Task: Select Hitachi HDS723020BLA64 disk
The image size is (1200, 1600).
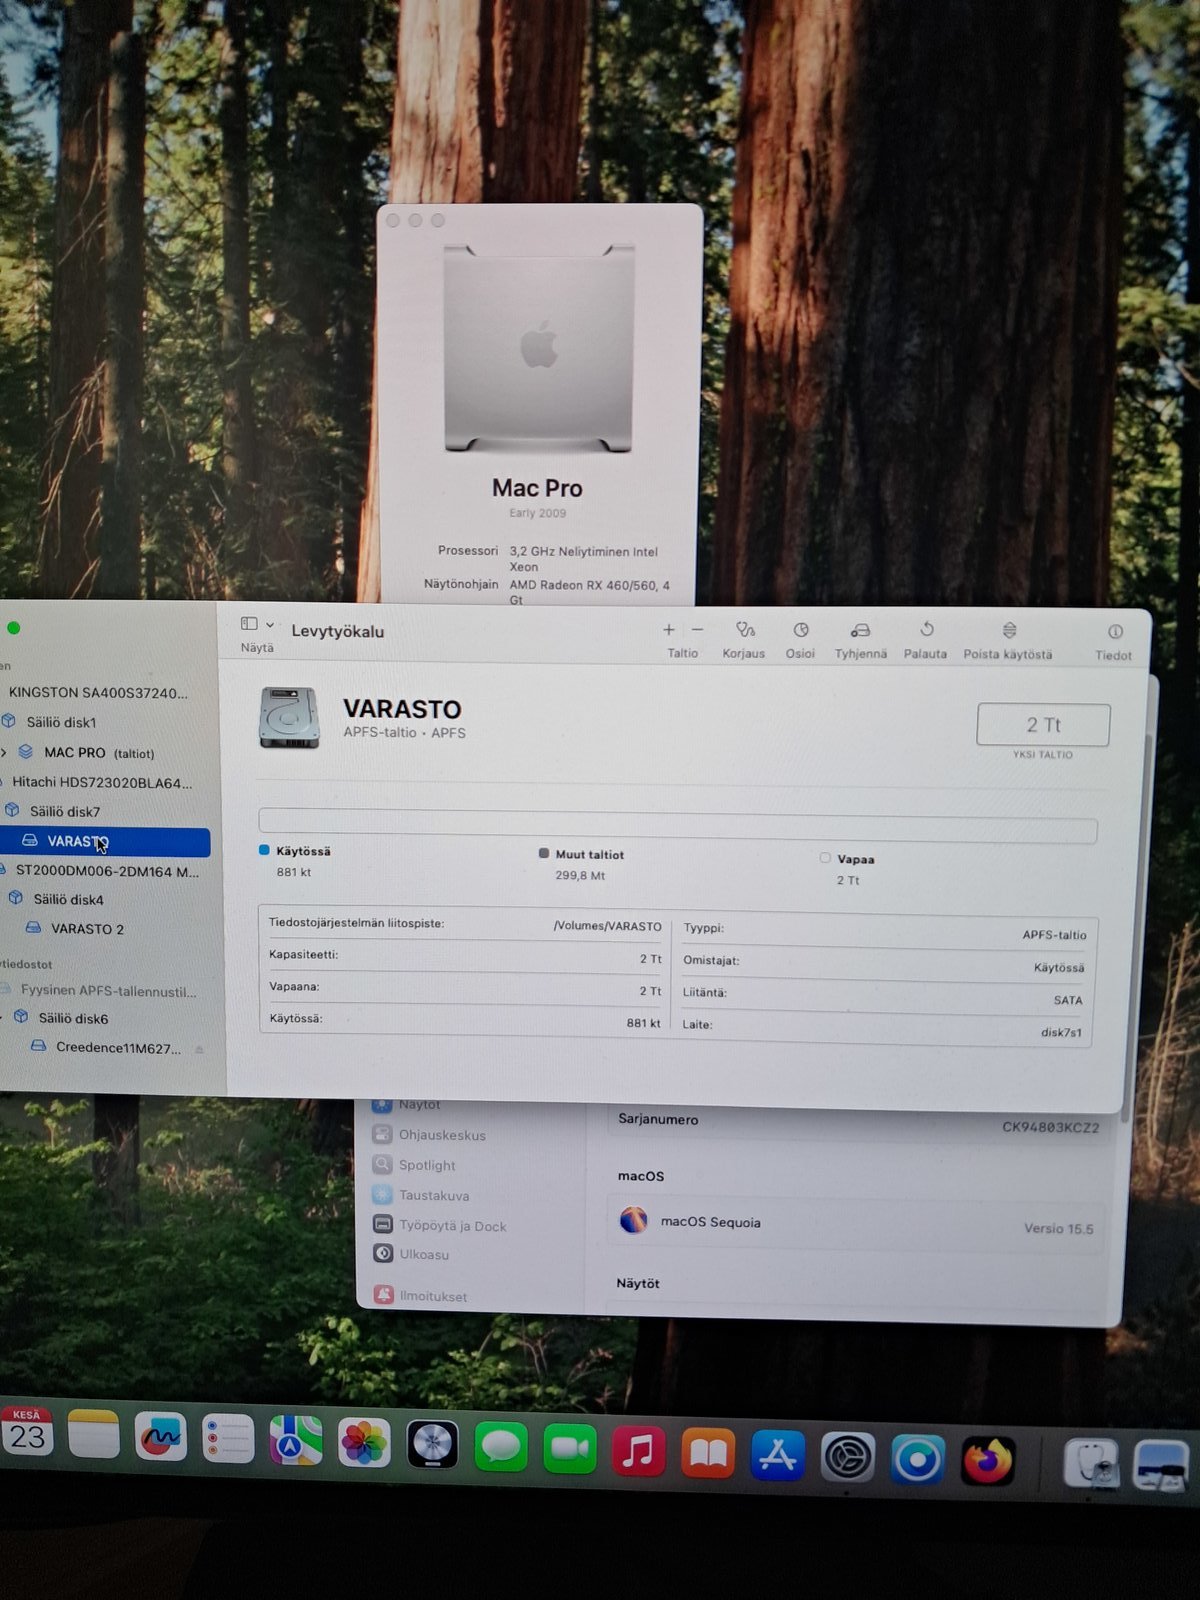Action: coord(101,782)
